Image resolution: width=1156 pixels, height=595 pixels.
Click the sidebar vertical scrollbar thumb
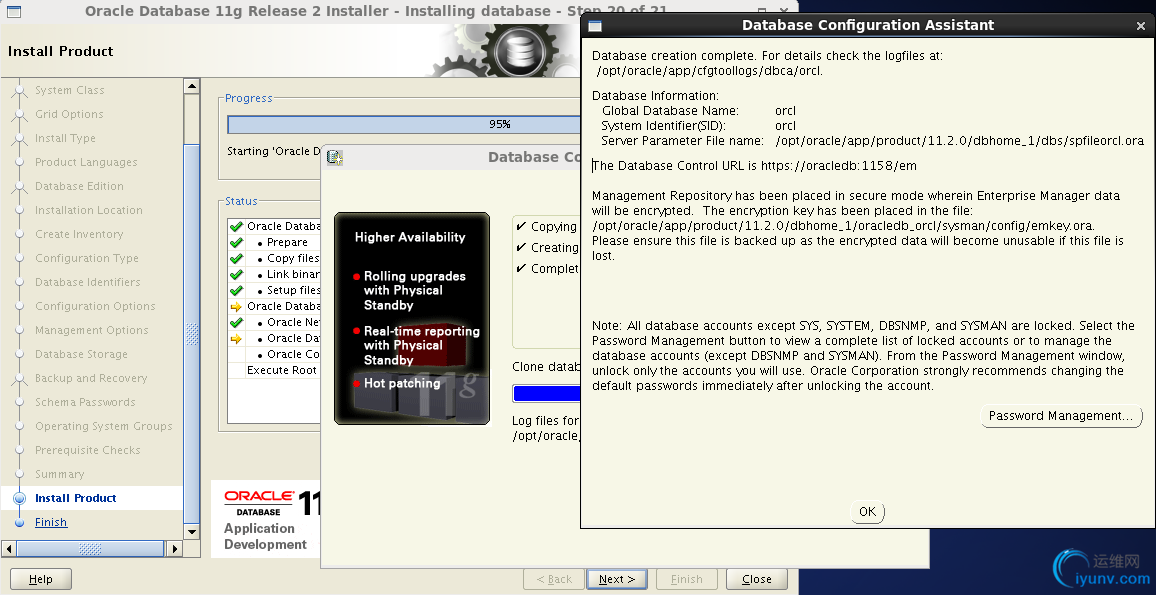[x=192, y=333]
